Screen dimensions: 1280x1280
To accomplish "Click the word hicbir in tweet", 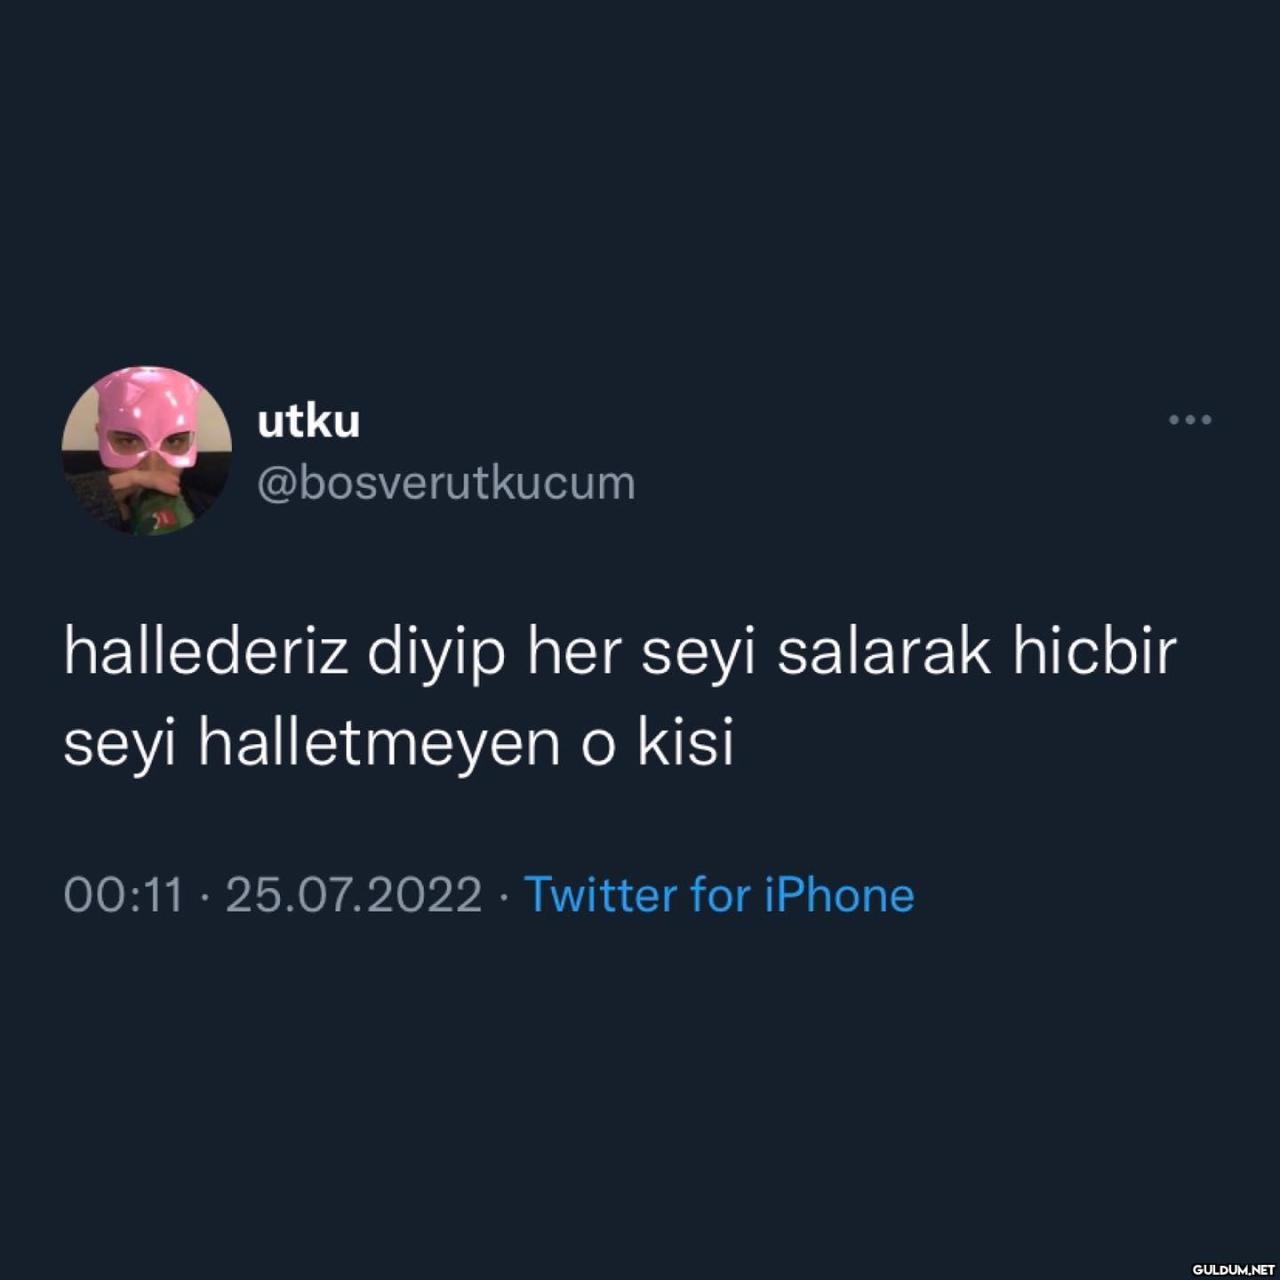I will click(1095, 652).
